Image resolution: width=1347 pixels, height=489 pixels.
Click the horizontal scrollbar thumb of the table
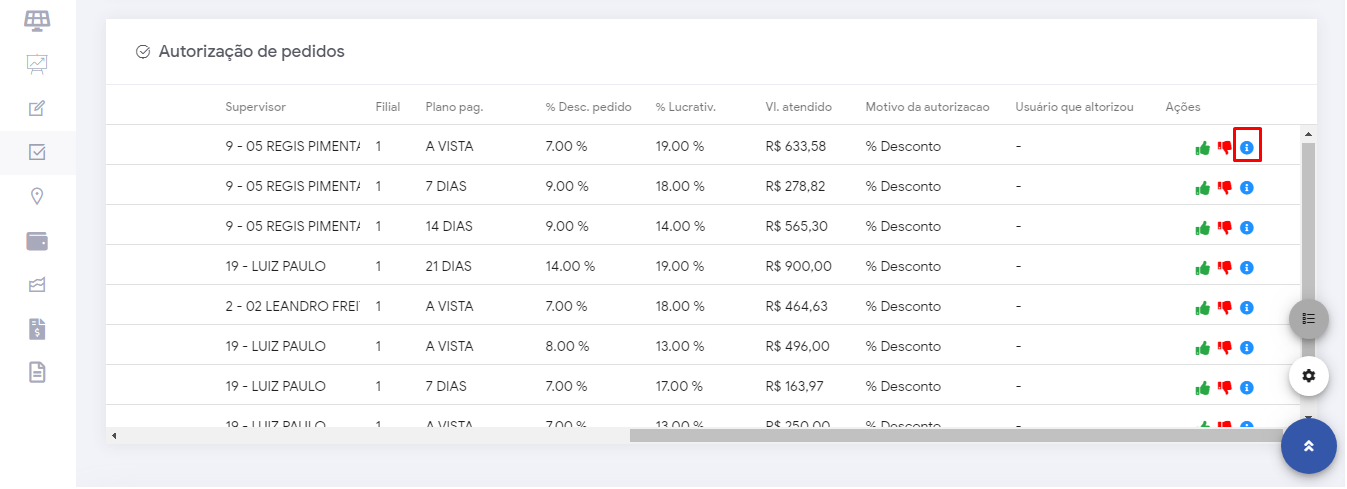click(955, 435)
